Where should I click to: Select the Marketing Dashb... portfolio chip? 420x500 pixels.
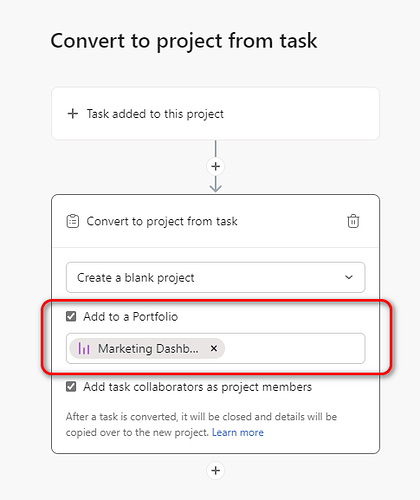tap(147, 349)
